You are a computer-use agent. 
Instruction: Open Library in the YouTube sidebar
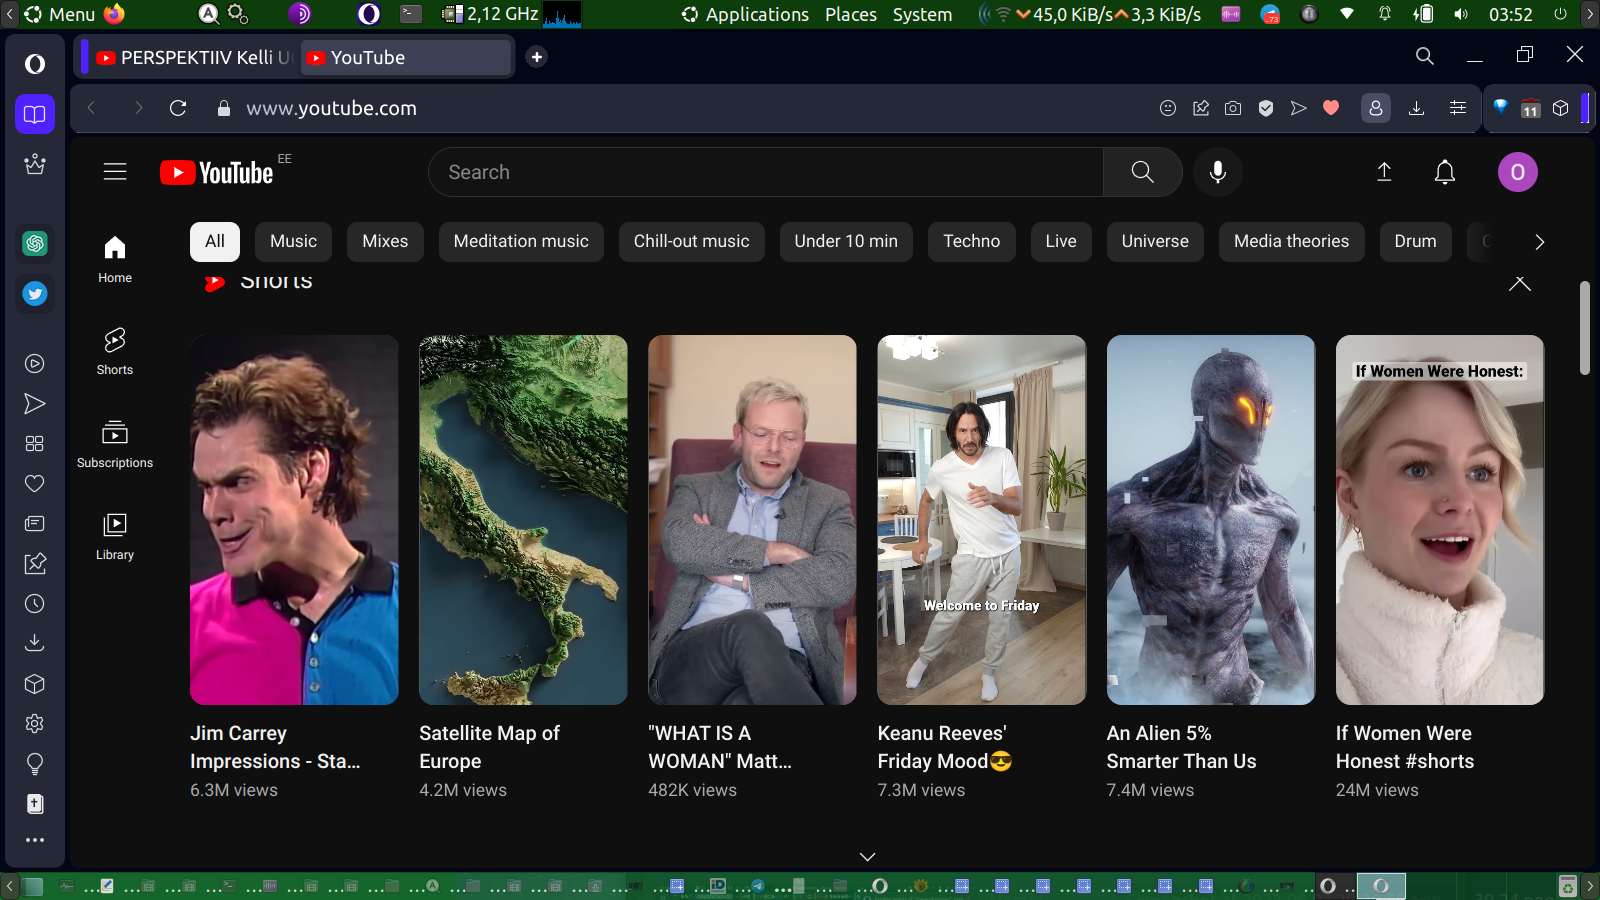point(115,536)
